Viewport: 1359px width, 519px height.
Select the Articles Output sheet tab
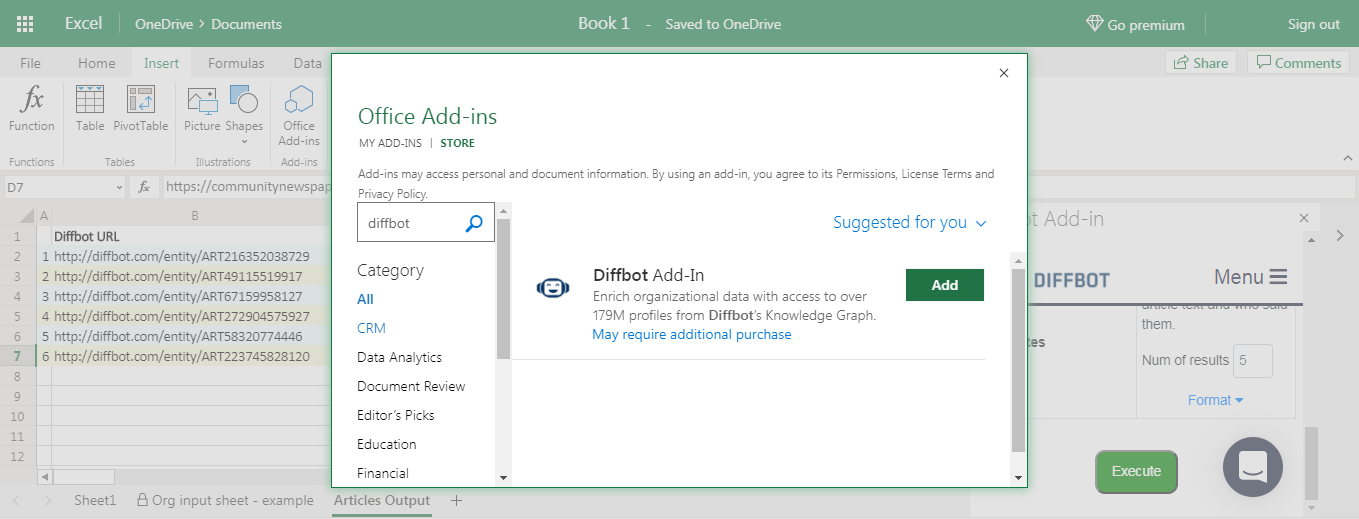[x=381, y=501]
